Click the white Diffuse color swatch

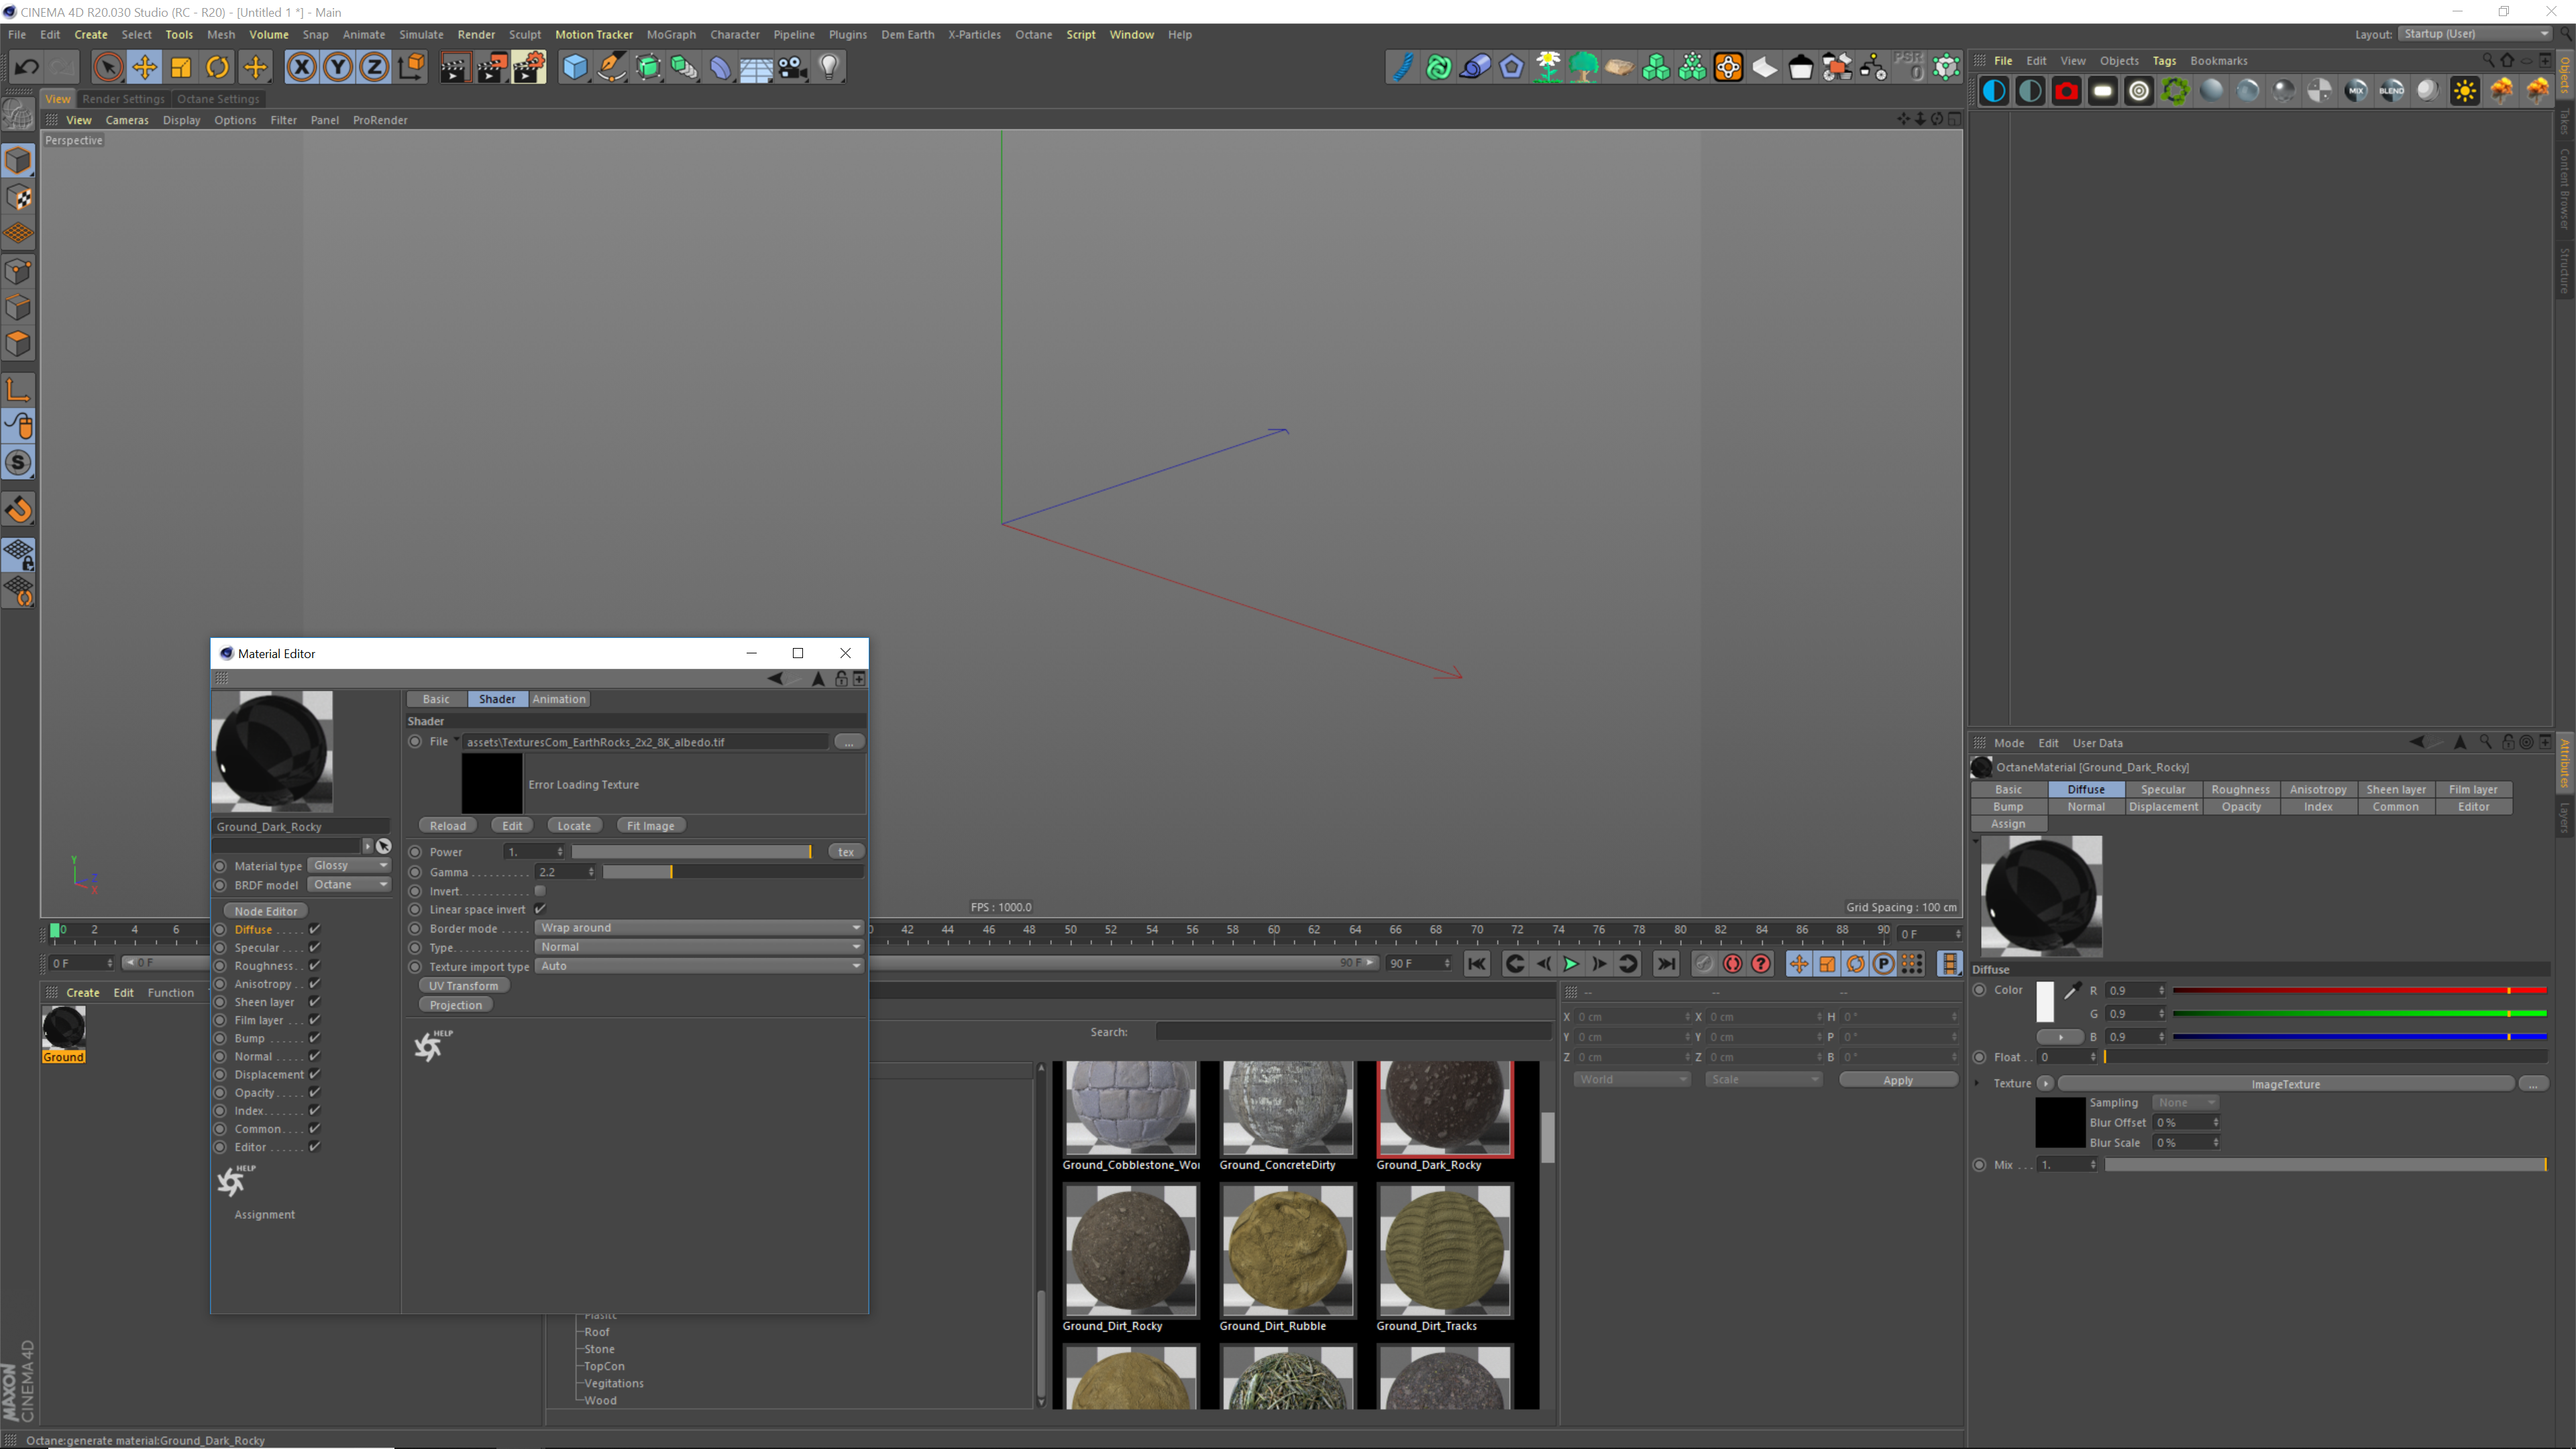pos(2045,1001)
